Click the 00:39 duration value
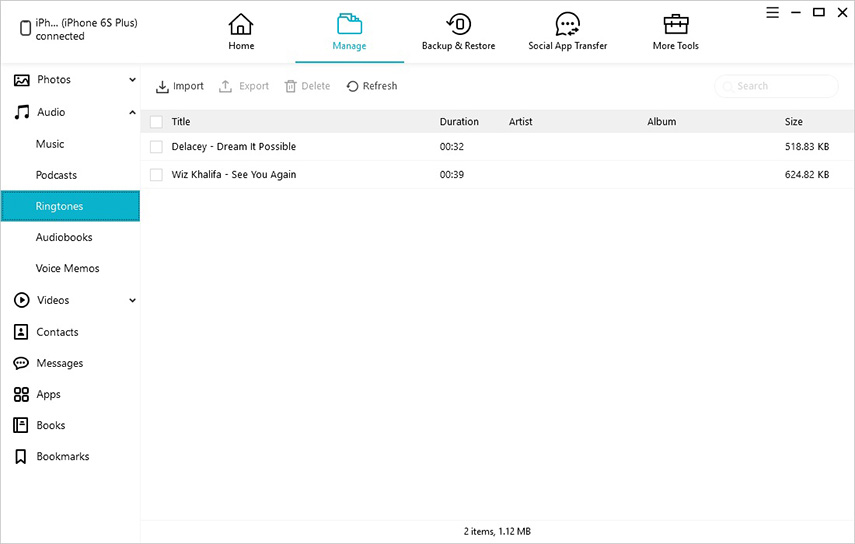This screenshot has width=855, height=544. click(451, 174)
